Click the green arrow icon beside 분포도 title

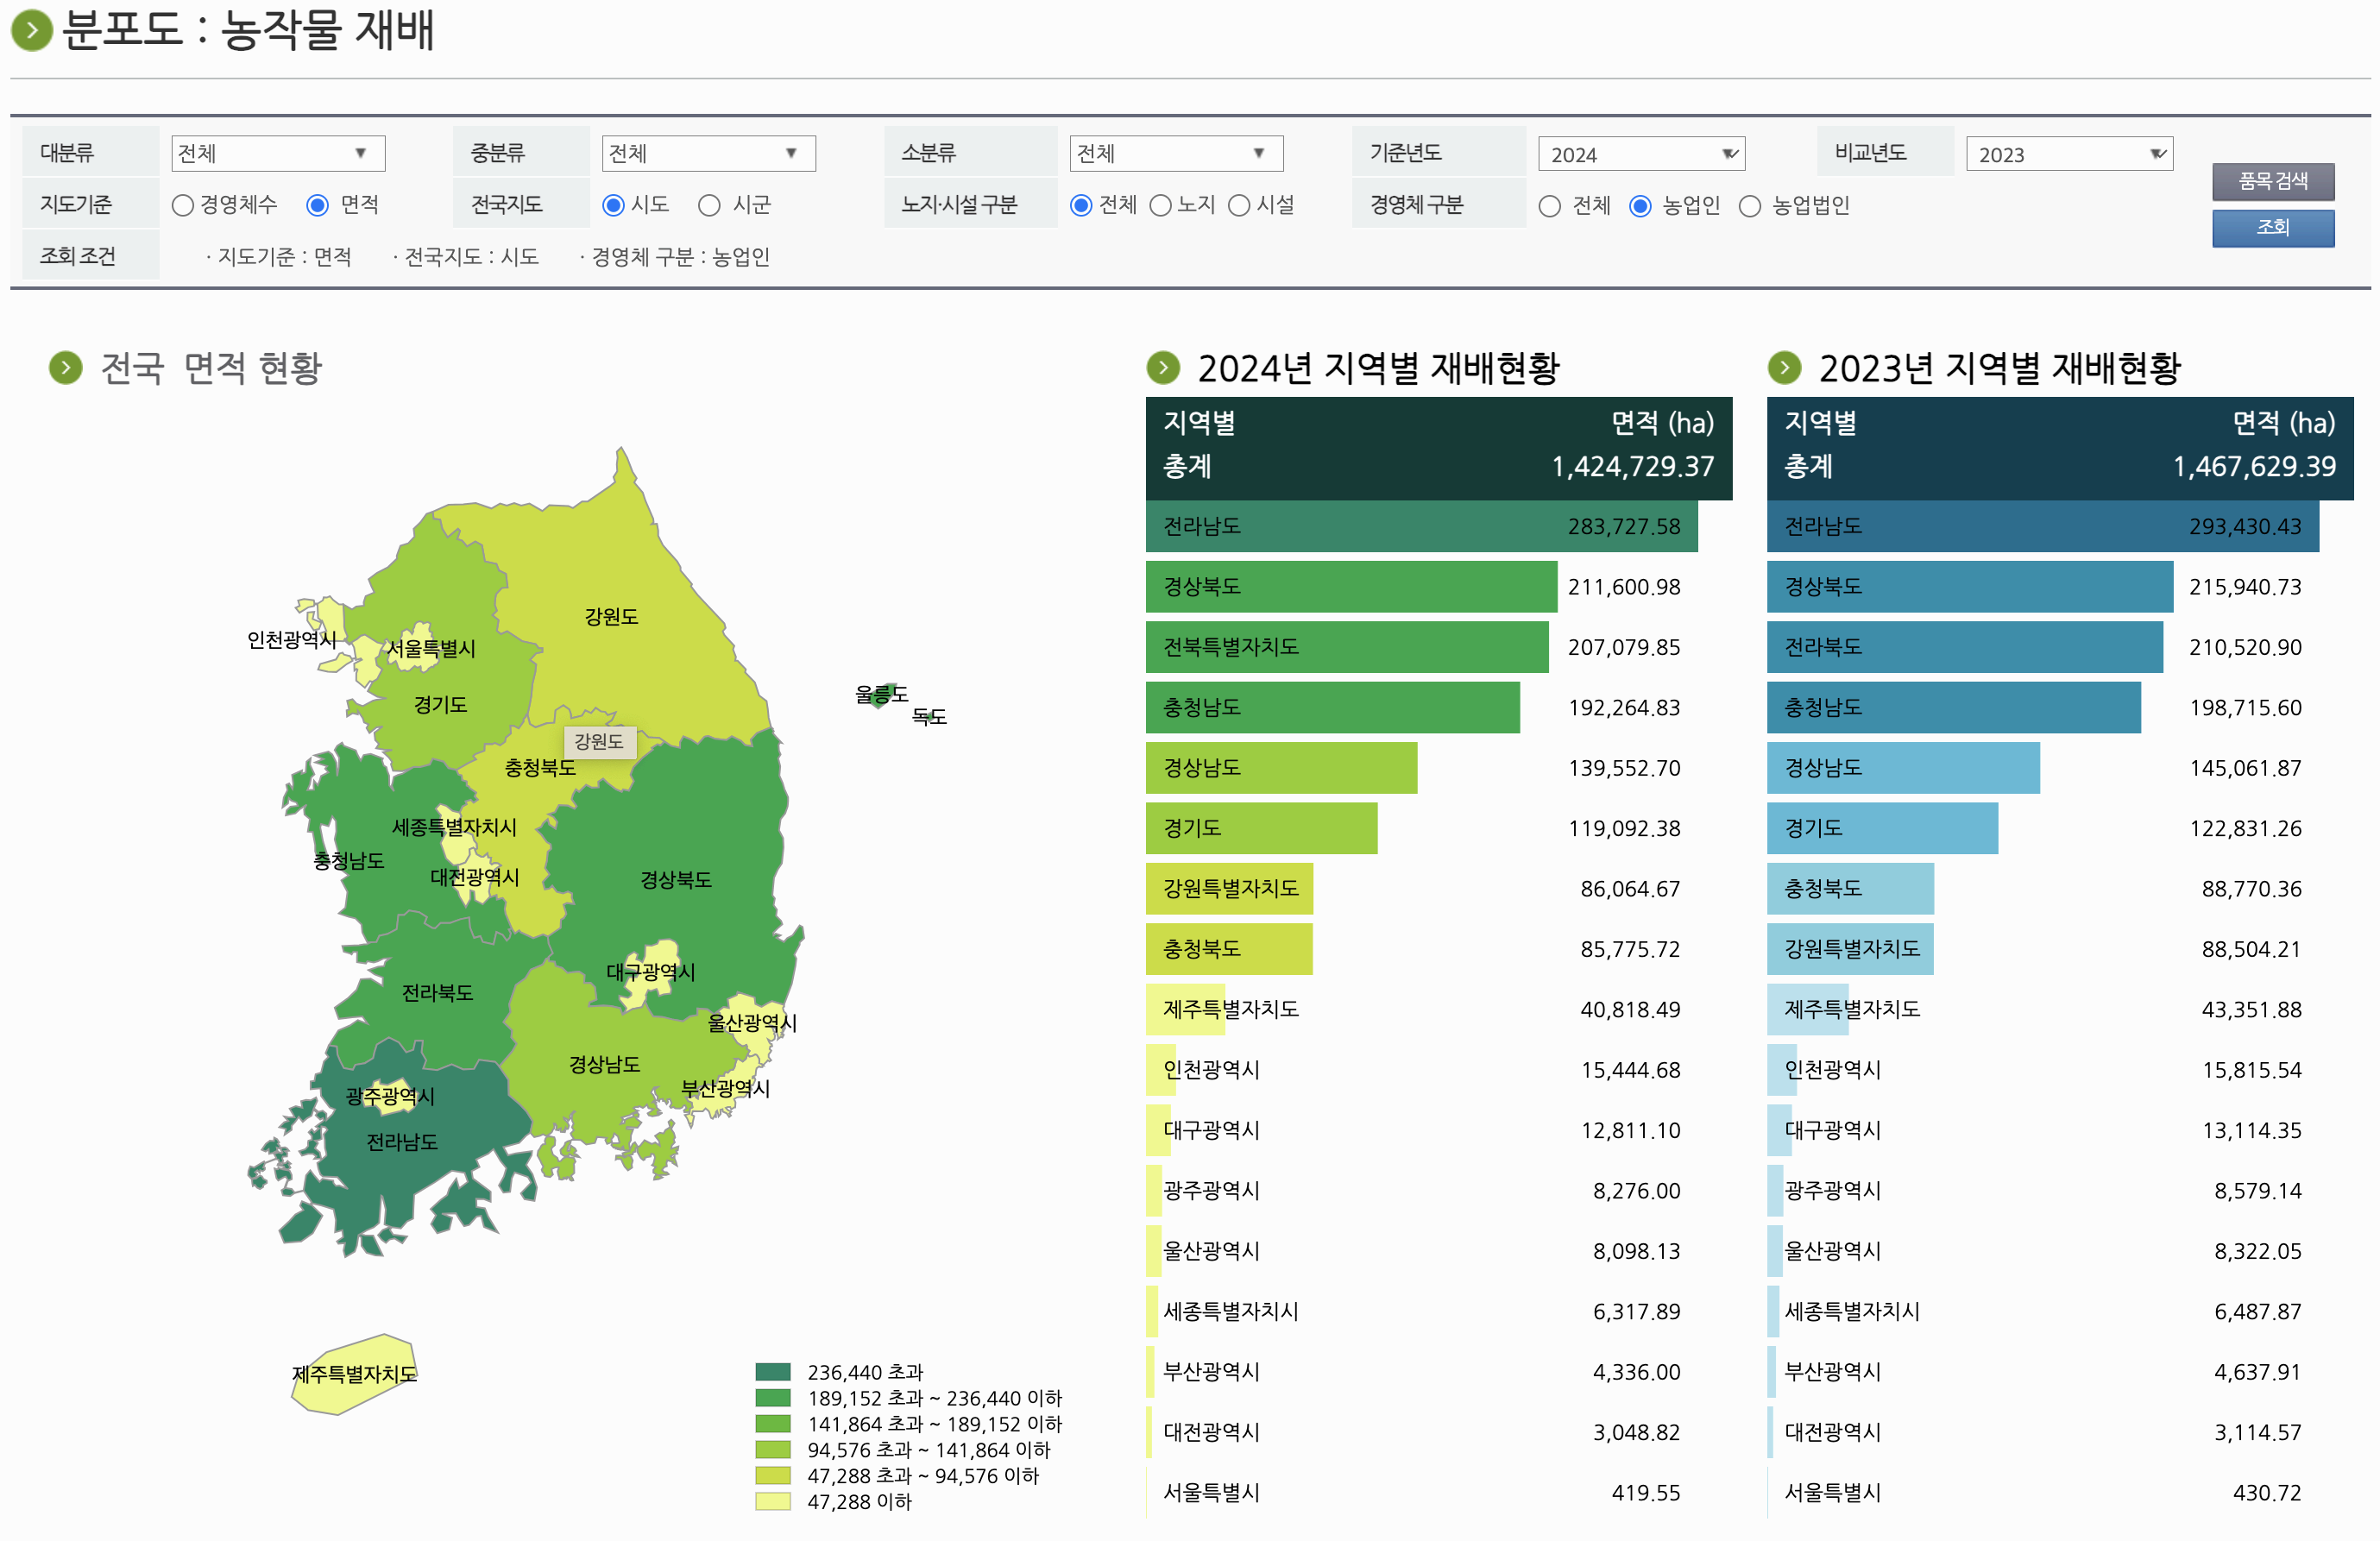coord(33,31)
